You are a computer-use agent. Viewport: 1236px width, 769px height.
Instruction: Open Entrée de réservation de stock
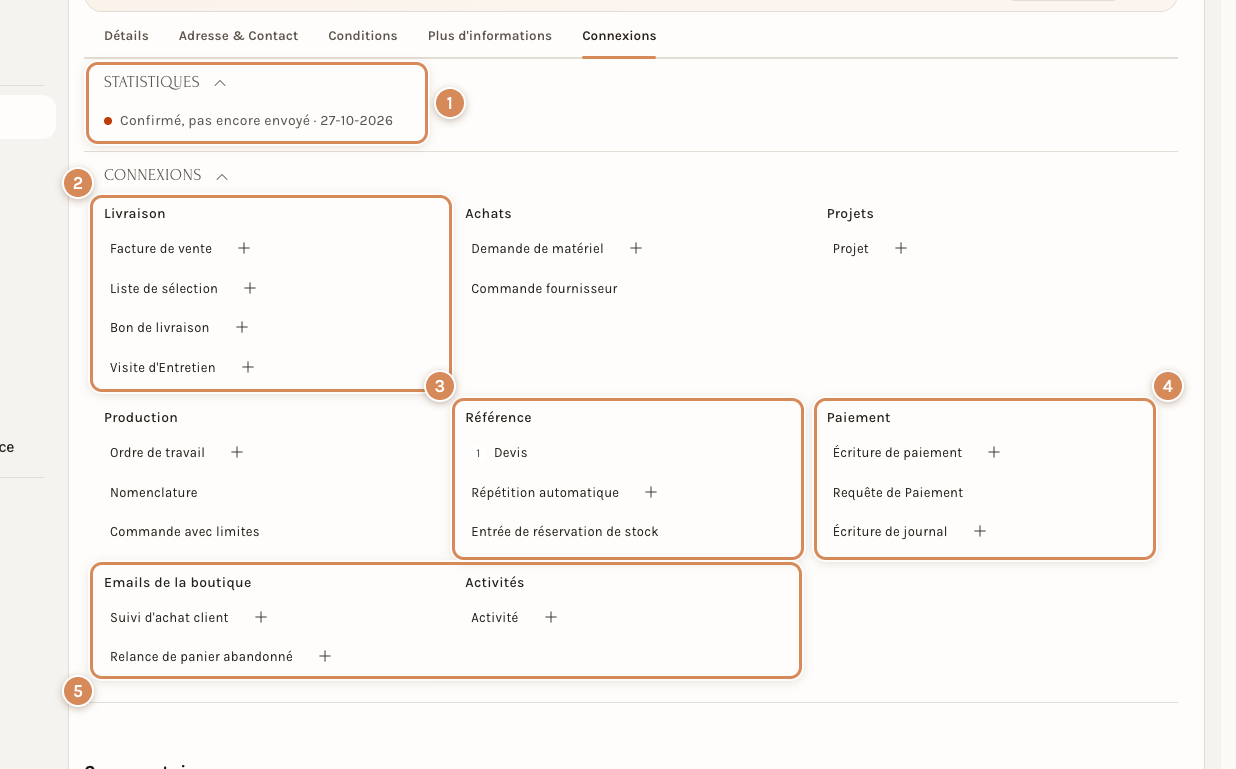coord(565,532)
